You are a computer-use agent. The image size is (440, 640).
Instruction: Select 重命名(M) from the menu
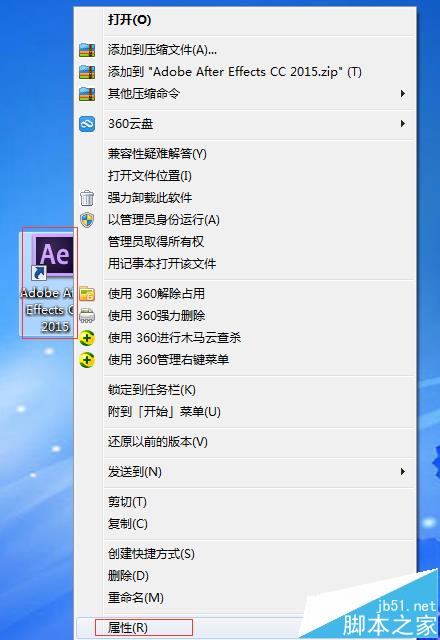[x=245, y=598]
